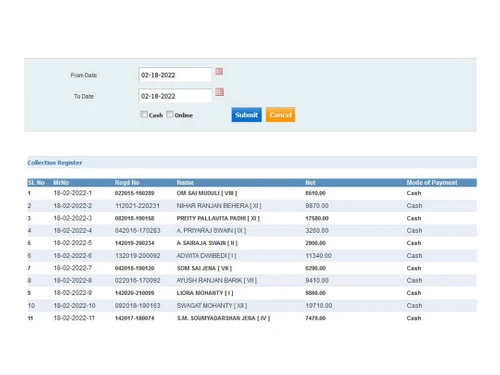
Task: Select receipt number 18-02-2022-3
Action: [x=73, y=218]
